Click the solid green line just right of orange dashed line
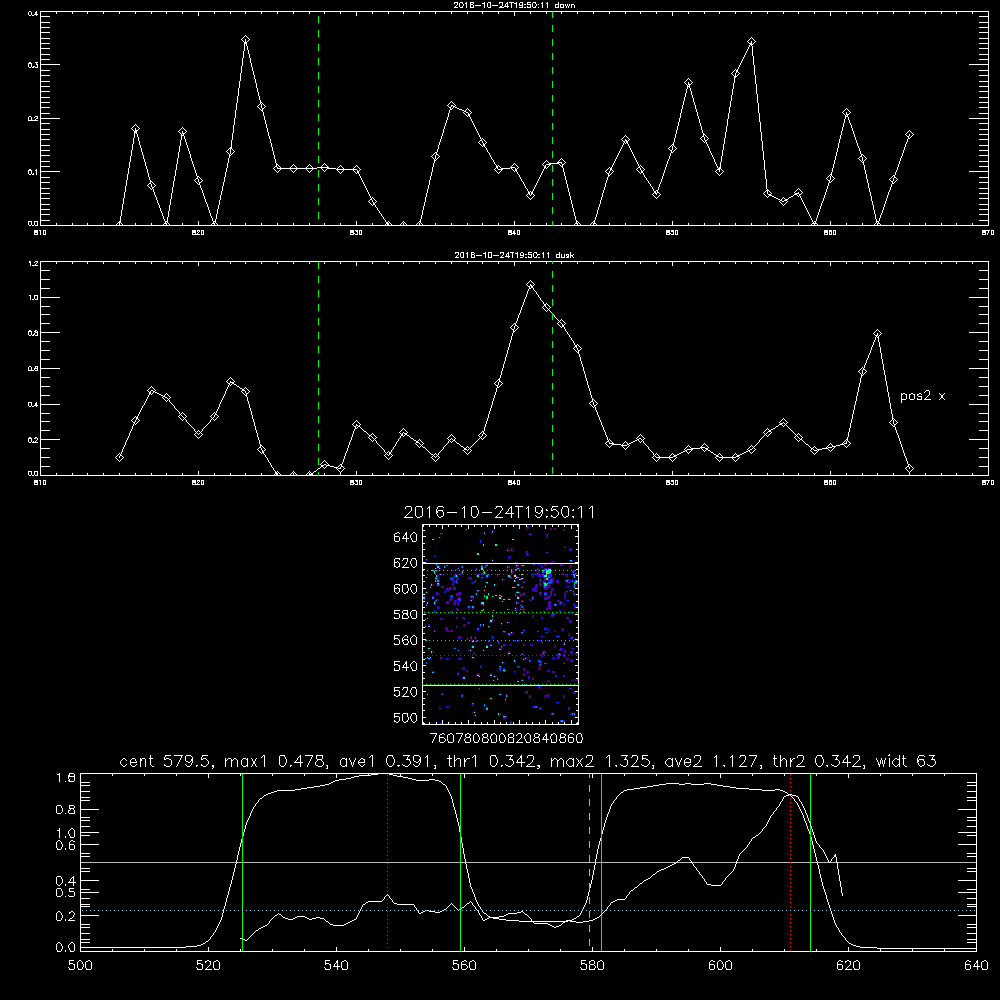This screenshot has width=1000, height=1000. [601, 861]
